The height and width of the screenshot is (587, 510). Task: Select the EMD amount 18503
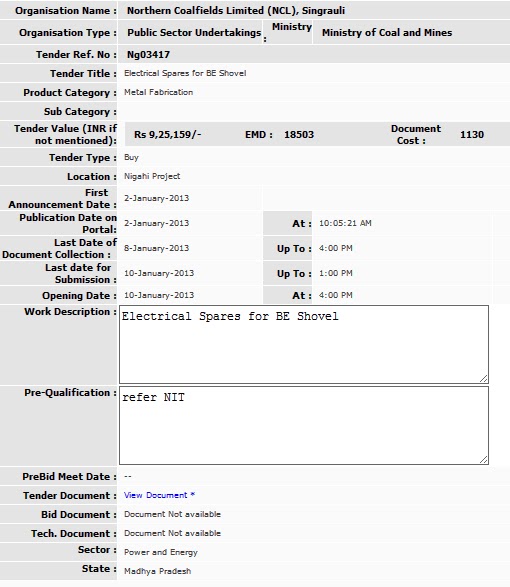coord(299,135)
